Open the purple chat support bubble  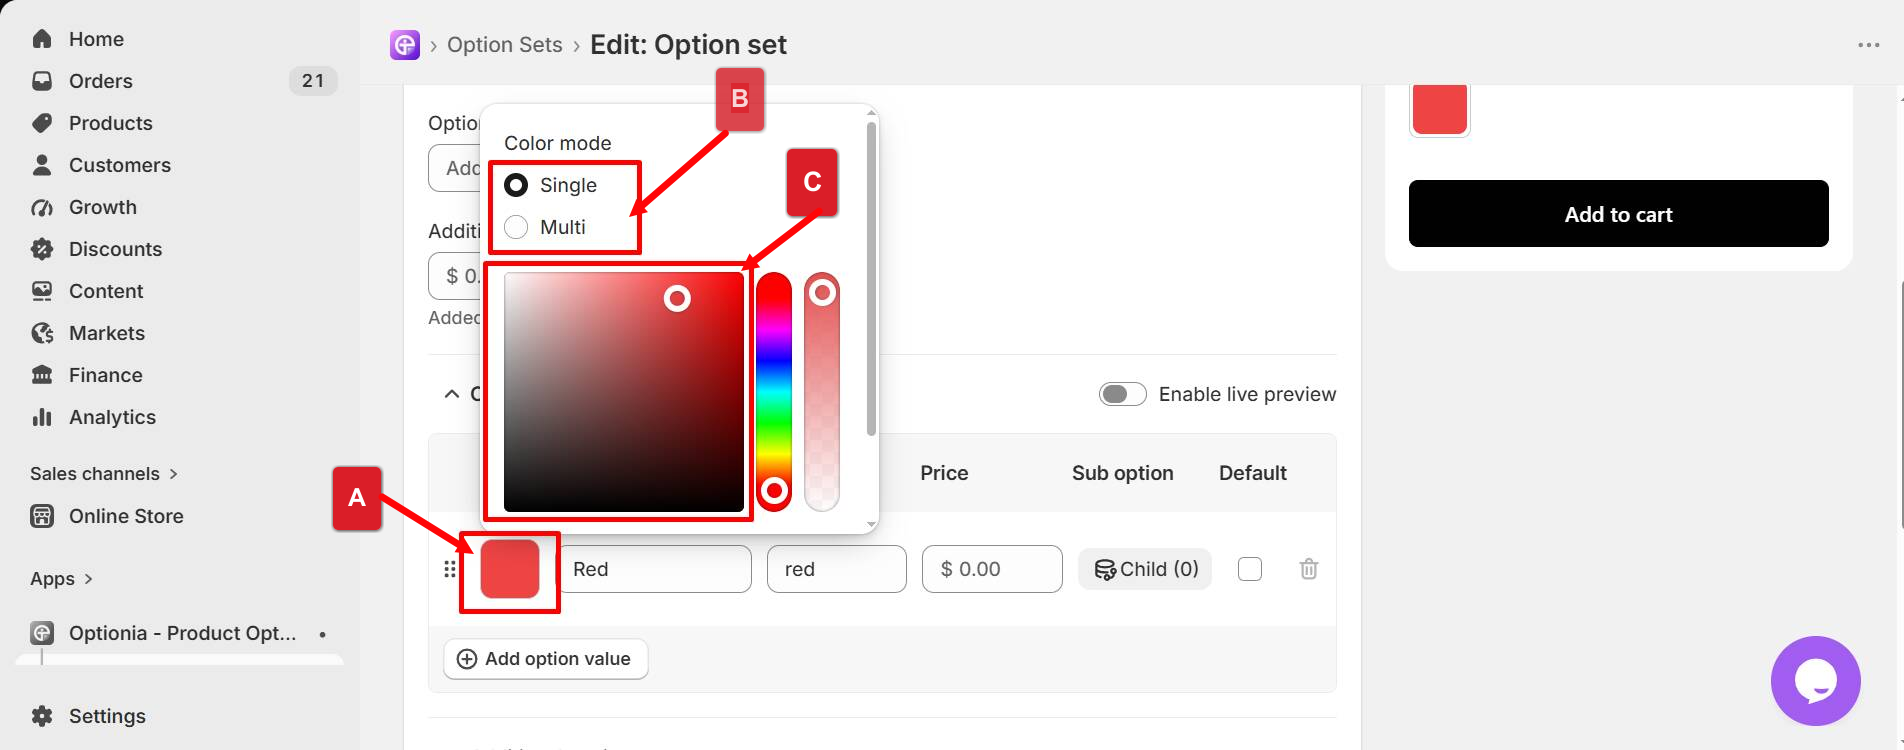1815,681
